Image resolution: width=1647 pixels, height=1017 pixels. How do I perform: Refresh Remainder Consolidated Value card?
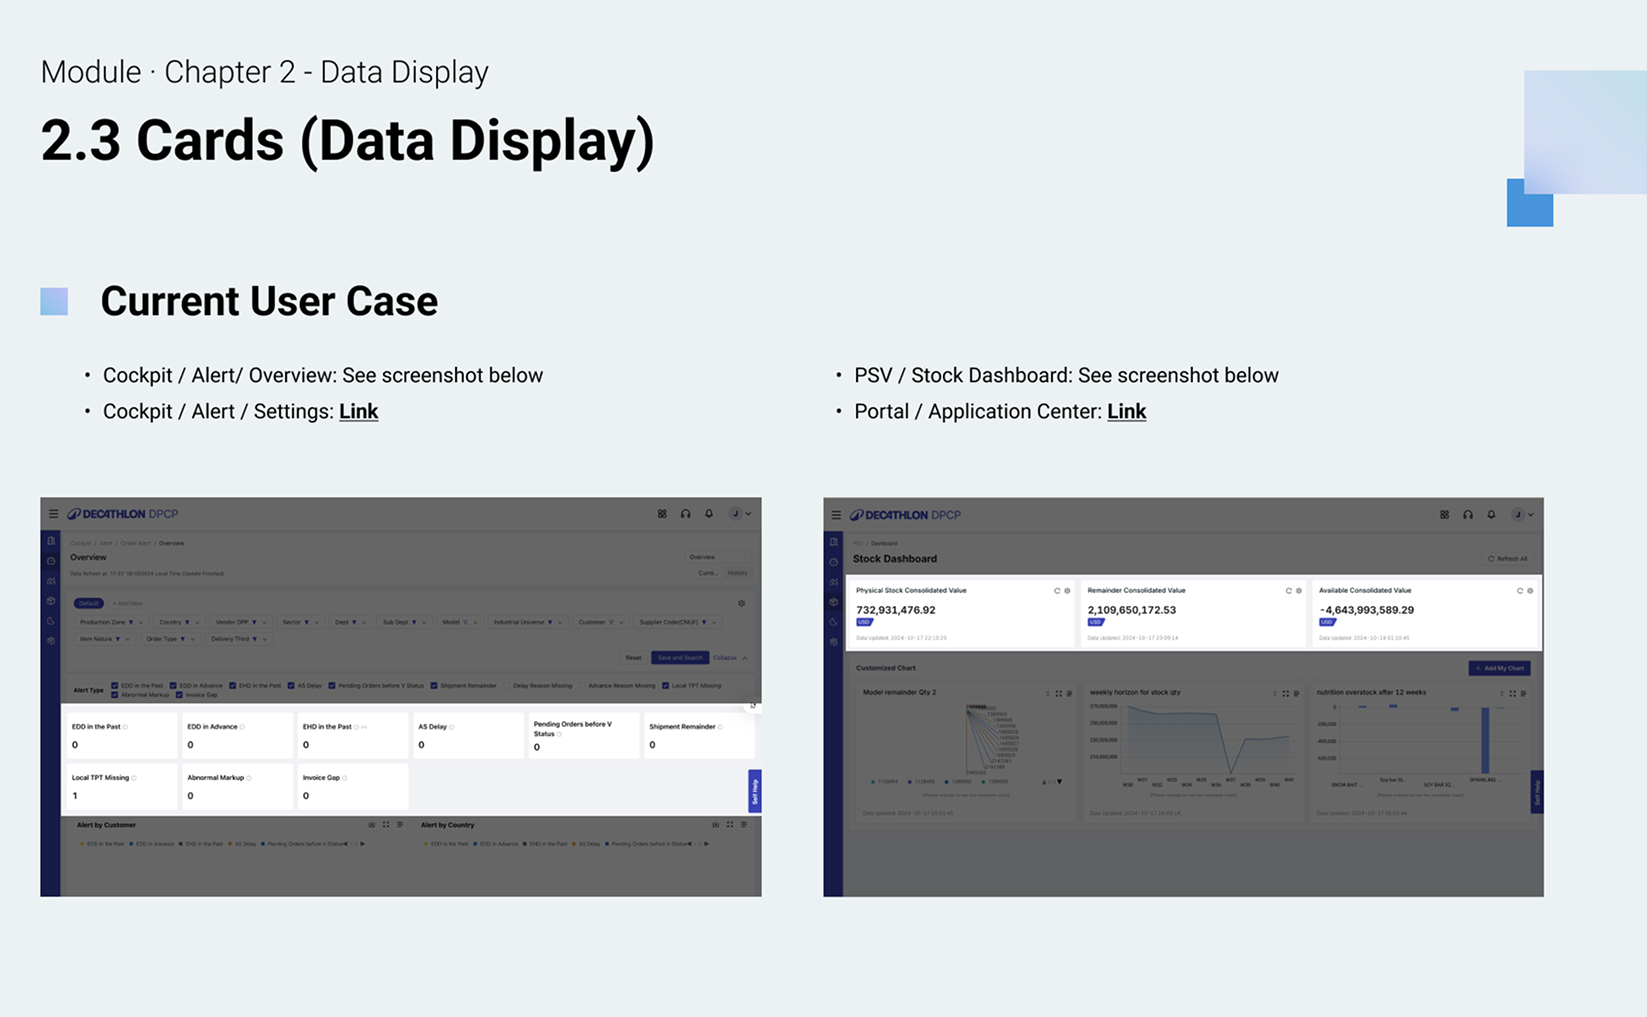(x=1288, y=591)
